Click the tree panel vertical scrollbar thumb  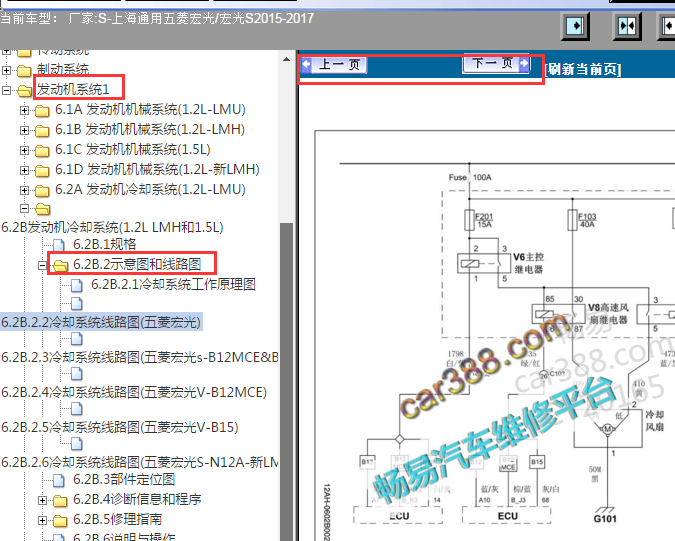point(286,381)
